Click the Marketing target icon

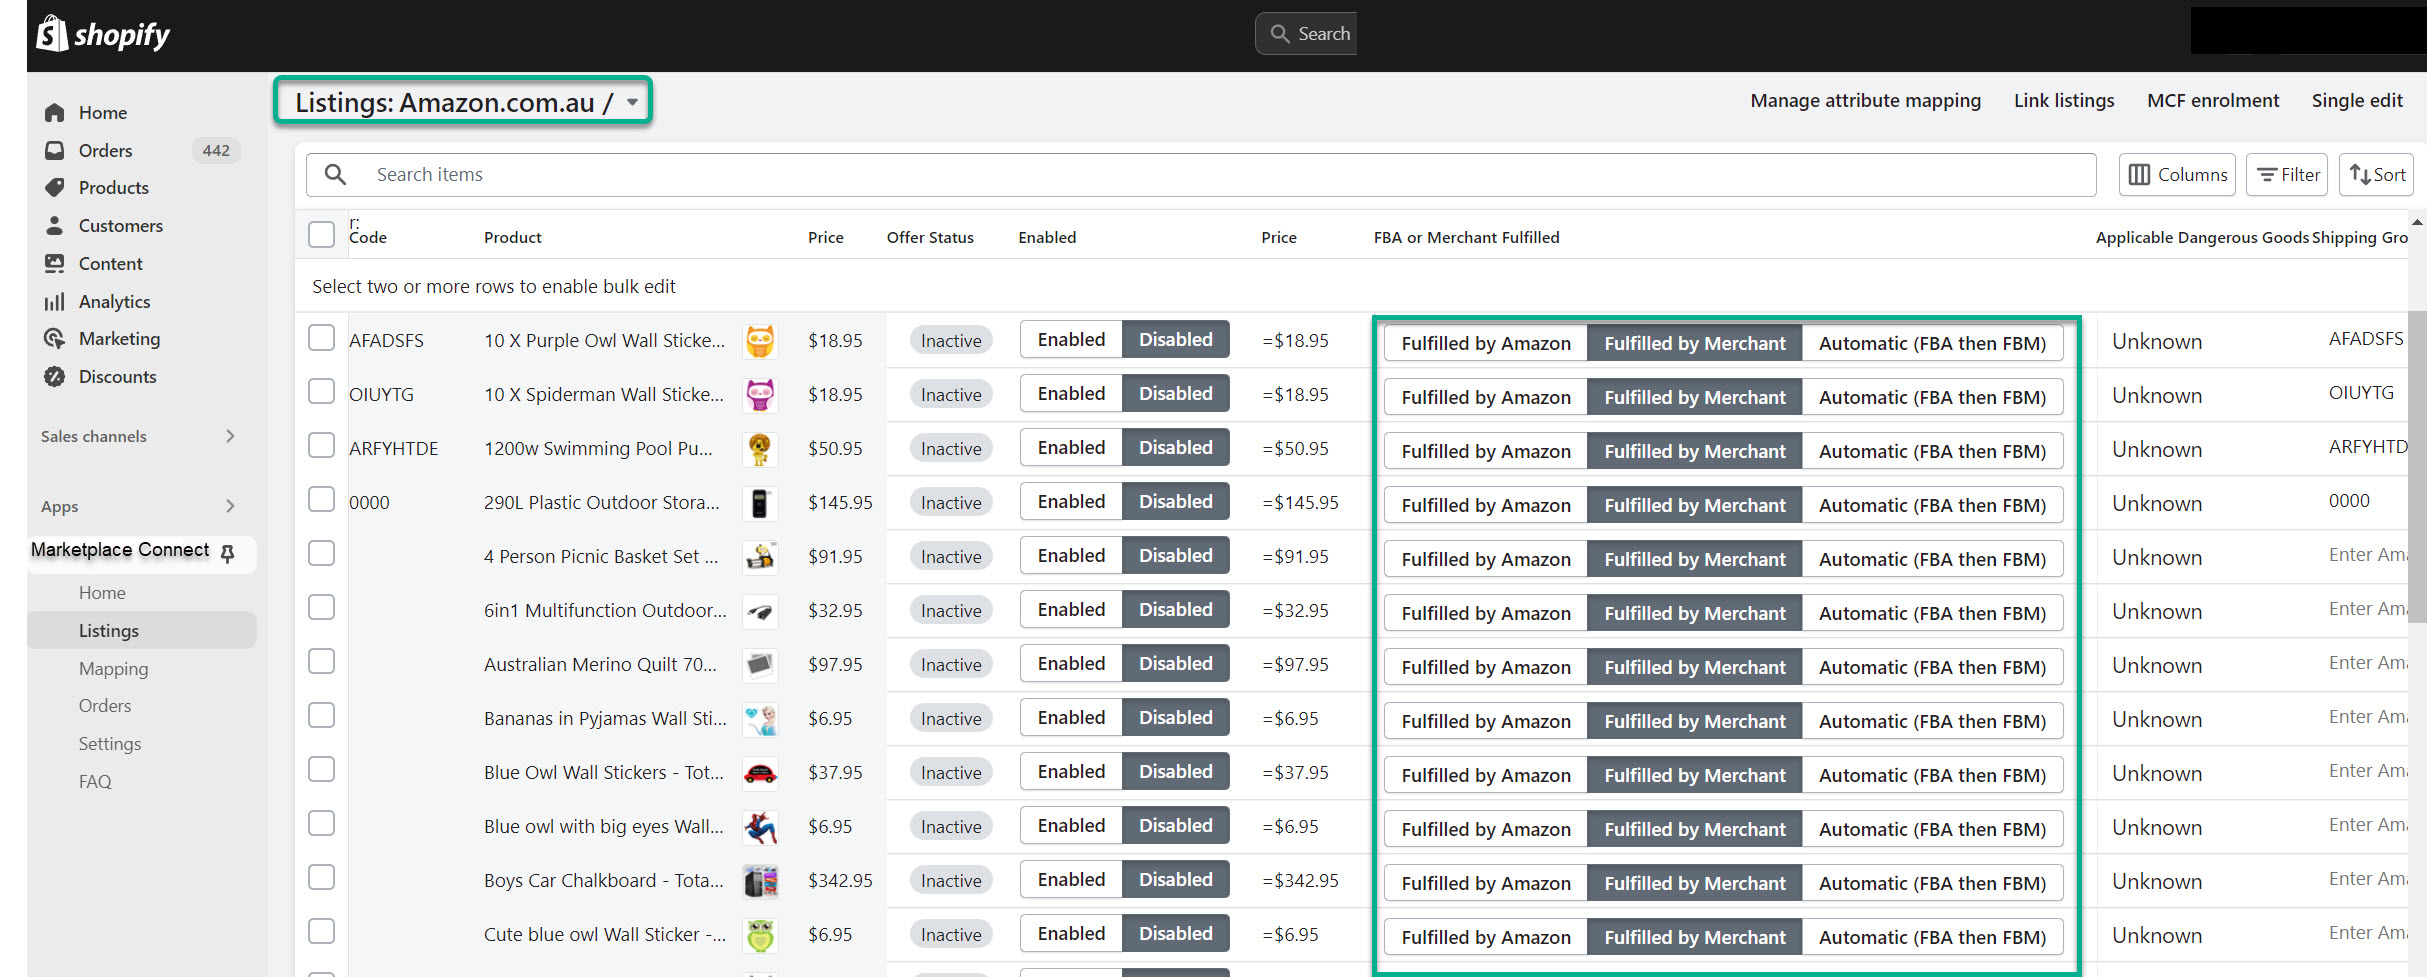(55, 339)
